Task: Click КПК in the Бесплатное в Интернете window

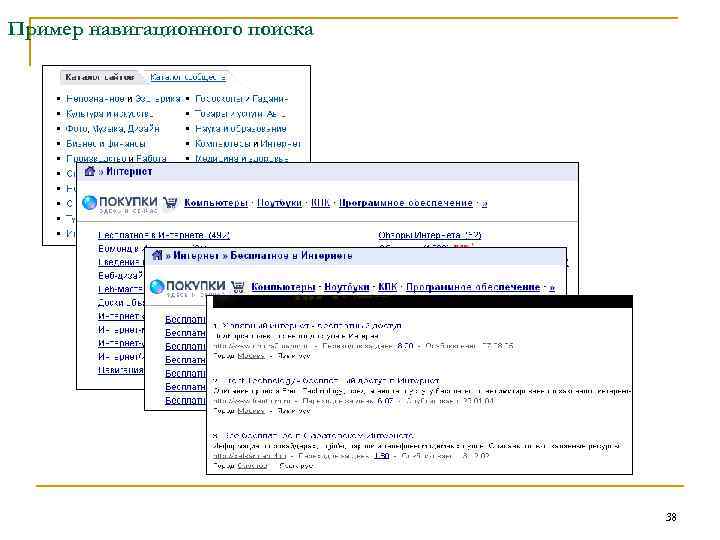Action: tap(388, 287)
